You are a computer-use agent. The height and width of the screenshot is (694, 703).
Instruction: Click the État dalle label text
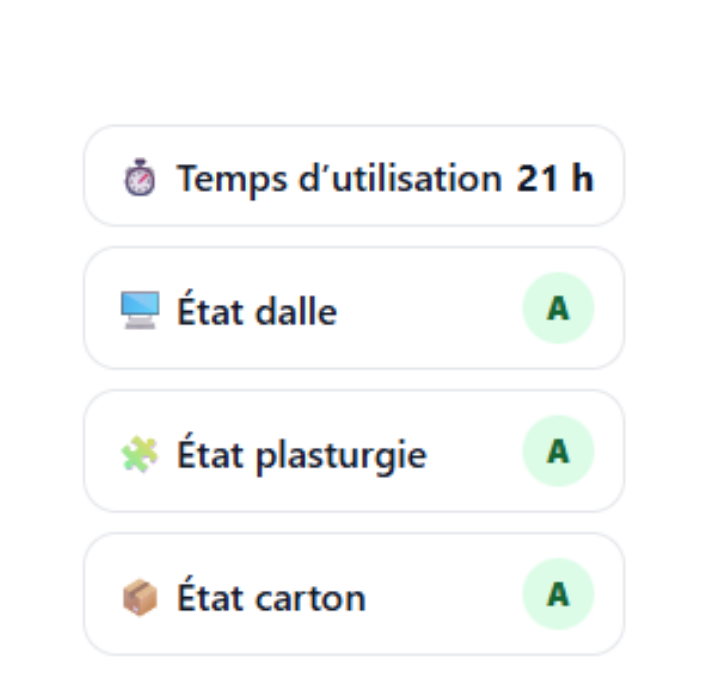257,311
